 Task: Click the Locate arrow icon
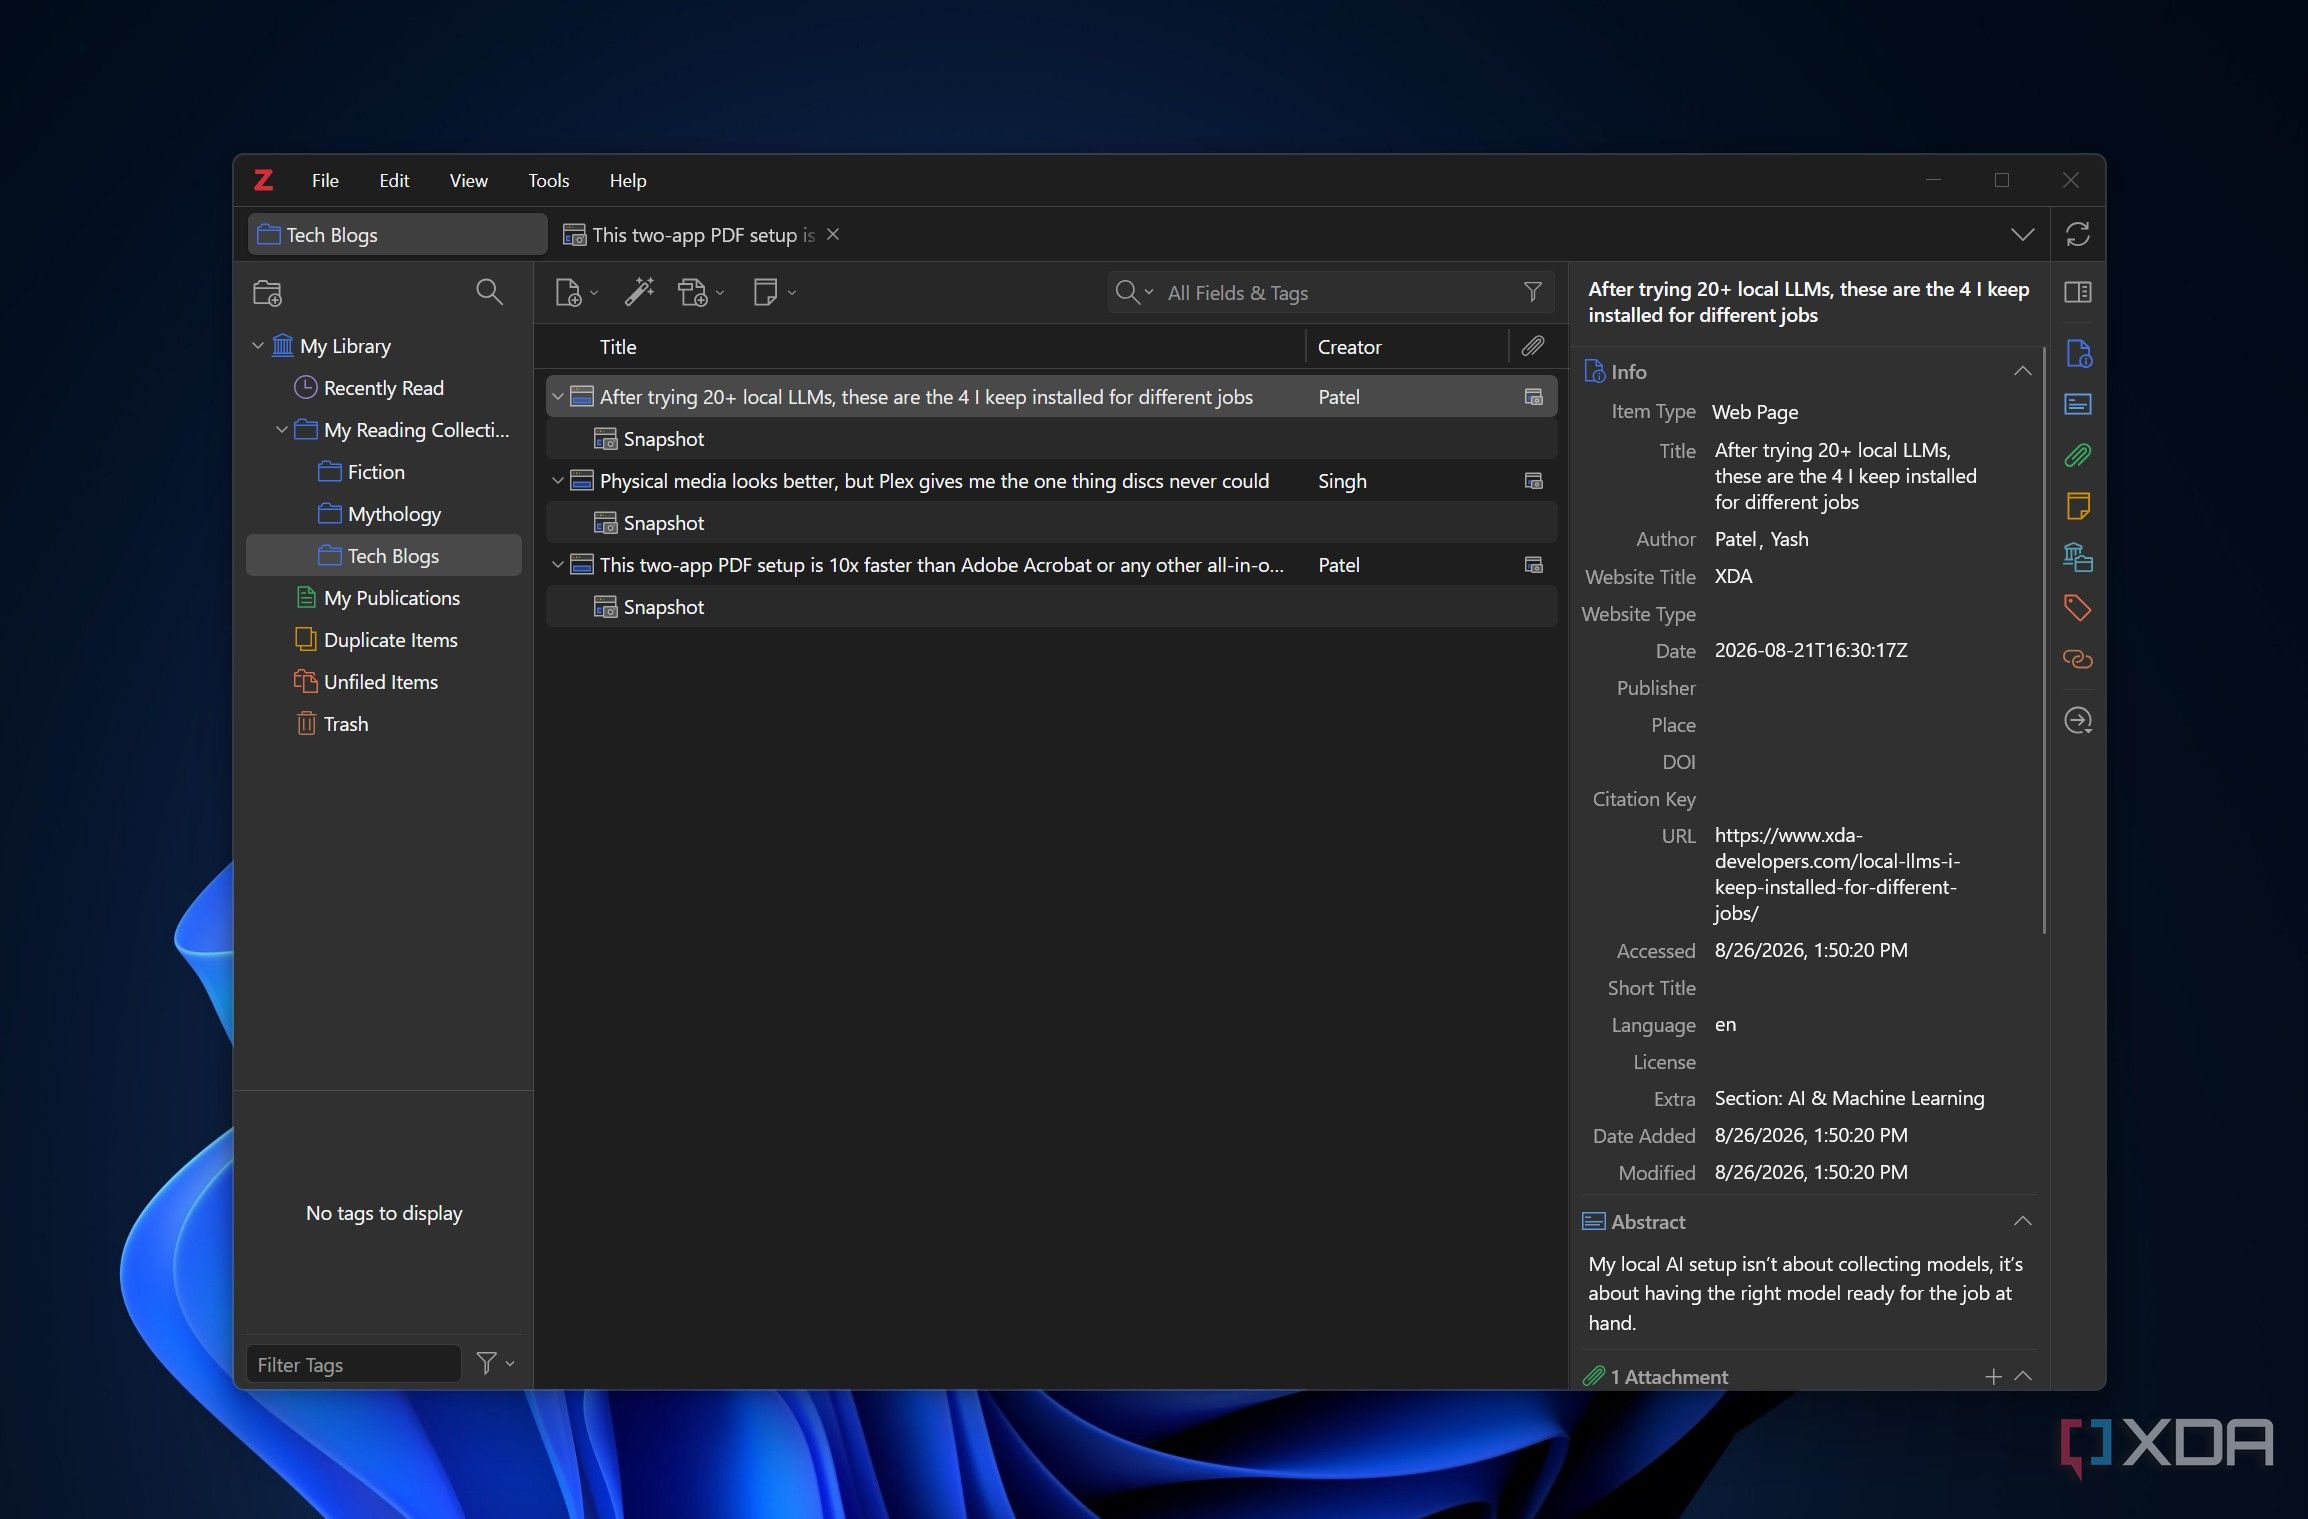(x=2078, y=721)
